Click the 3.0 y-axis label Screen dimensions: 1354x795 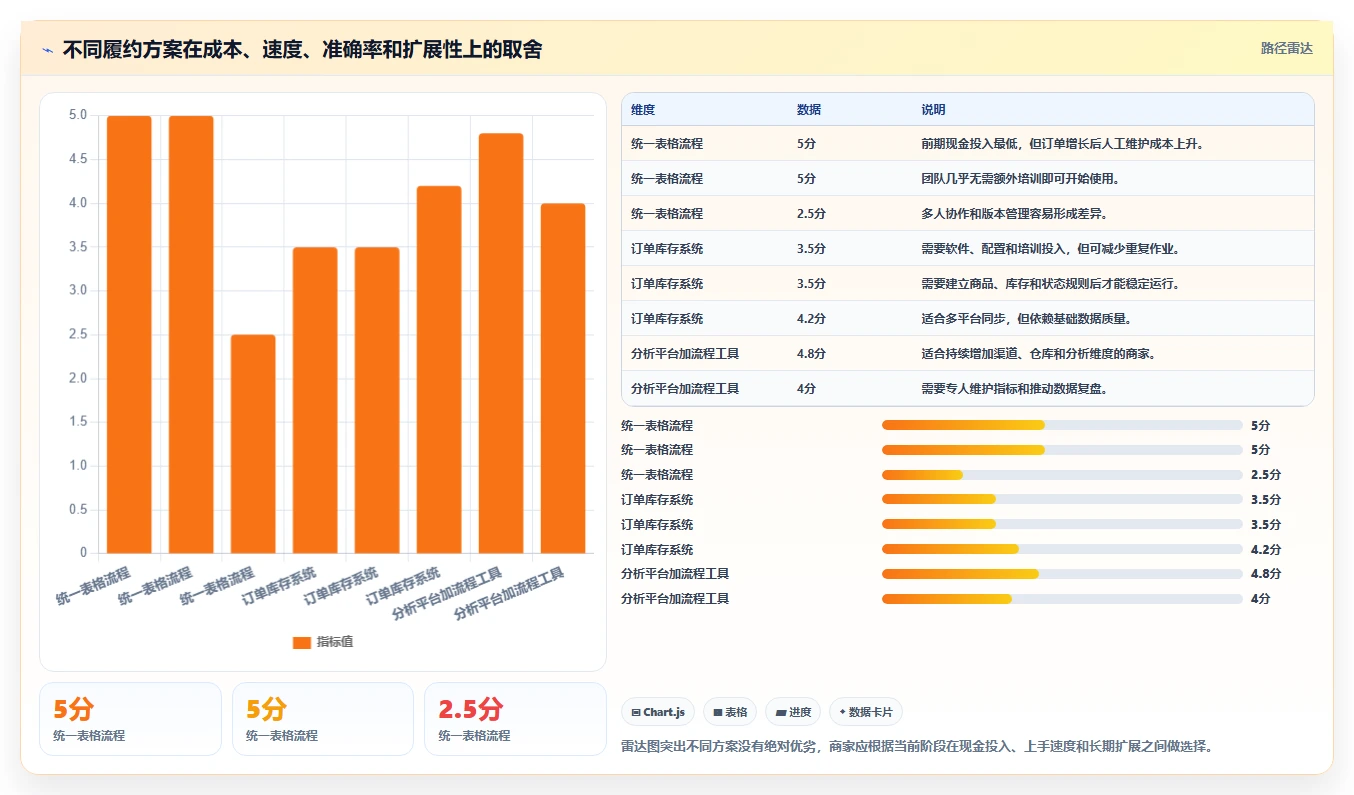click(78, 290)
